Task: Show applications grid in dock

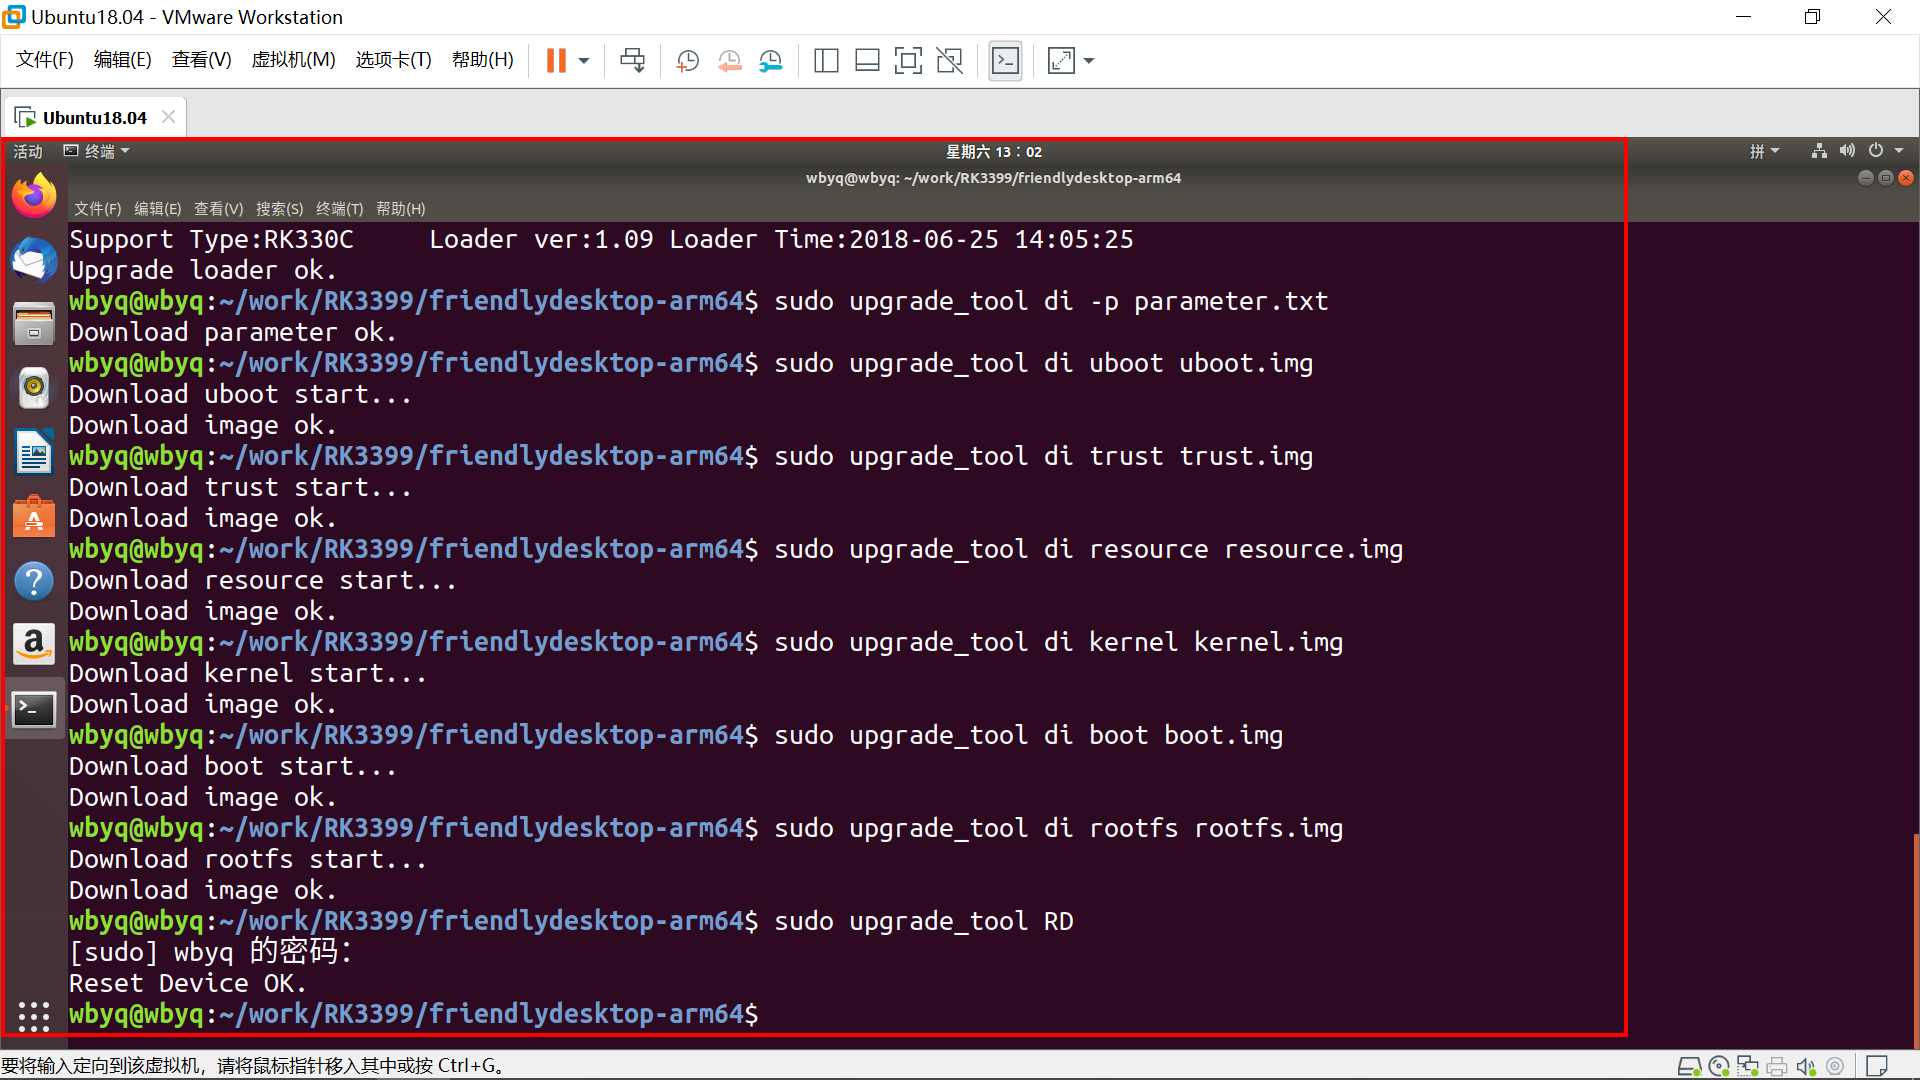Action: pyautogui.click(x=33, y=1016)
